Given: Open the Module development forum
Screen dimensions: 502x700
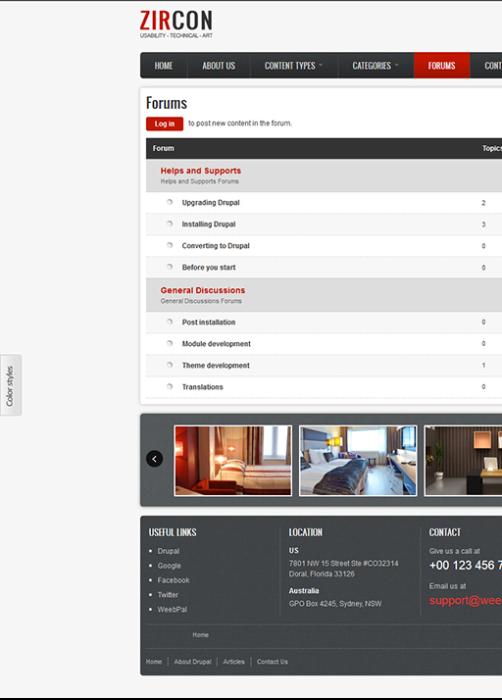Looking at the screenshot, I should (216, 344).
